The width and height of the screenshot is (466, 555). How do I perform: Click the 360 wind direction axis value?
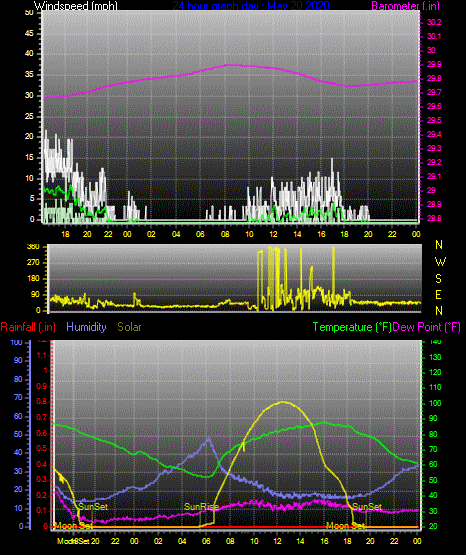tap(33, 247)
